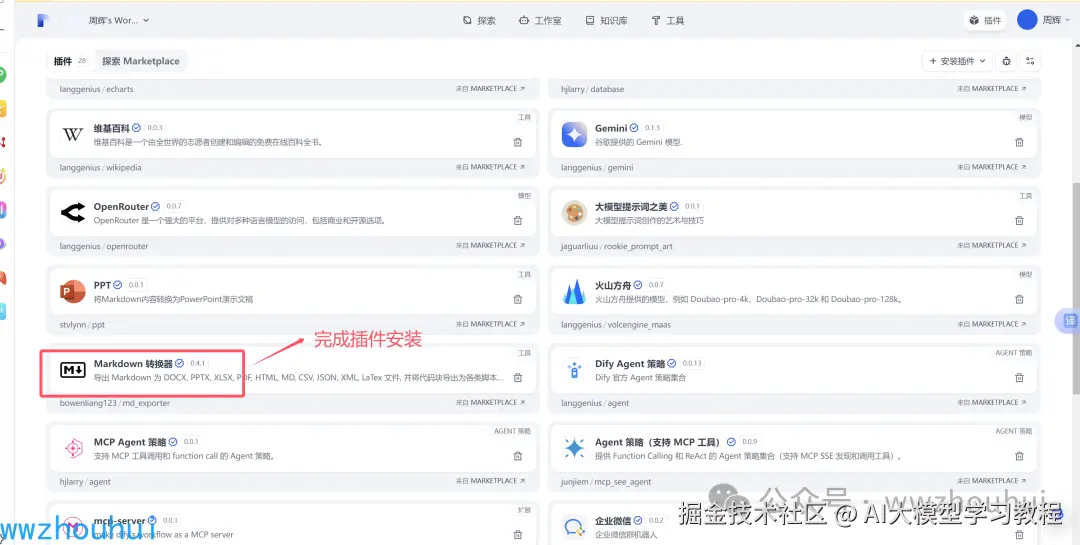Click the MCP Agent 策略 pink icon
1080x545 pixels.
pos(73,449)
